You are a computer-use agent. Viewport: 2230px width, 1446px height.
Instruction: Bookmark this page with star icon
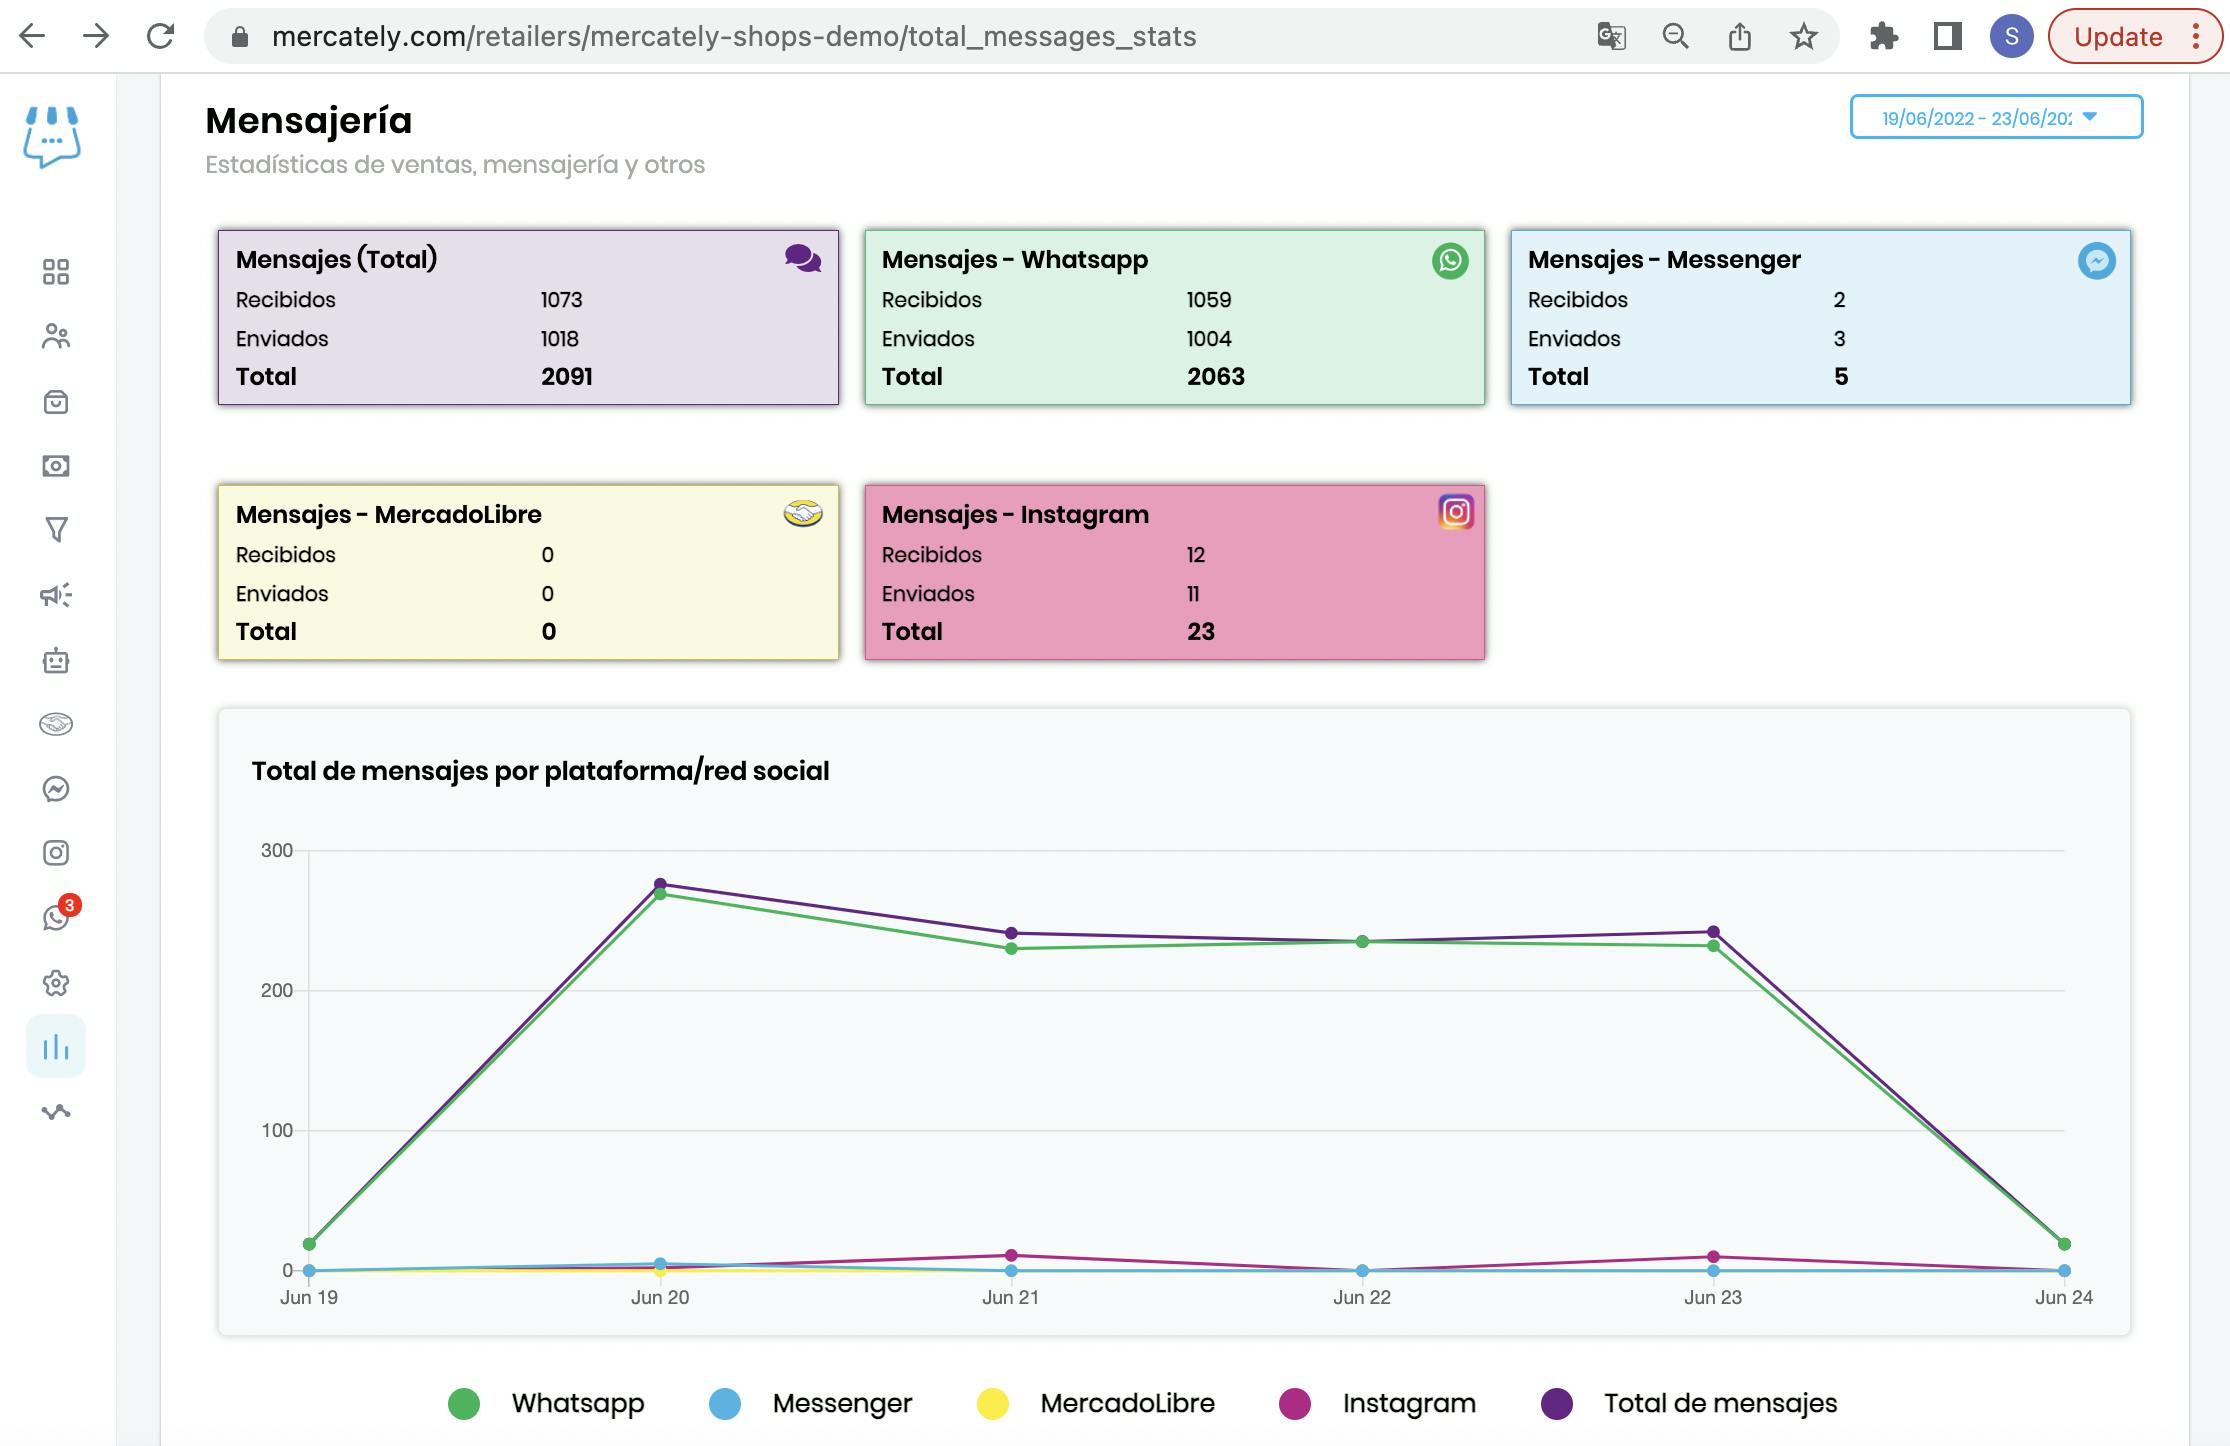coord(1804,37)
